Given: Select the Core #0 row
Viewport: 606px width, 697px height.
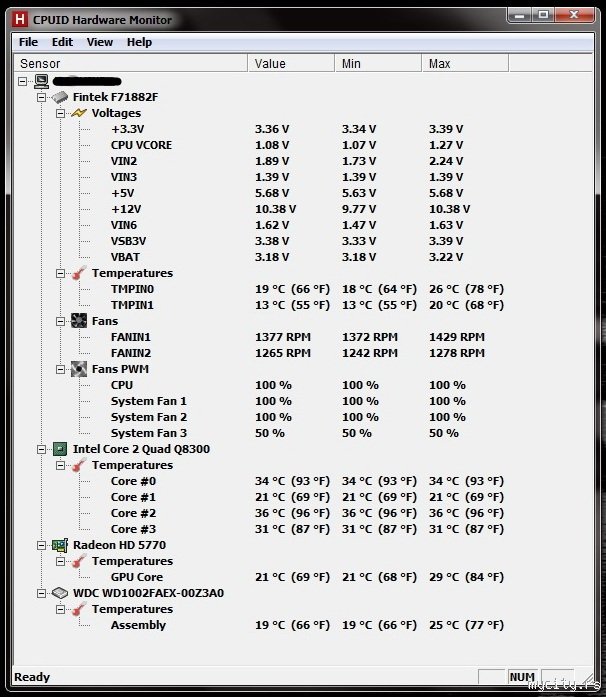Looking at the screenshot, I should click(x=133, y=481).
